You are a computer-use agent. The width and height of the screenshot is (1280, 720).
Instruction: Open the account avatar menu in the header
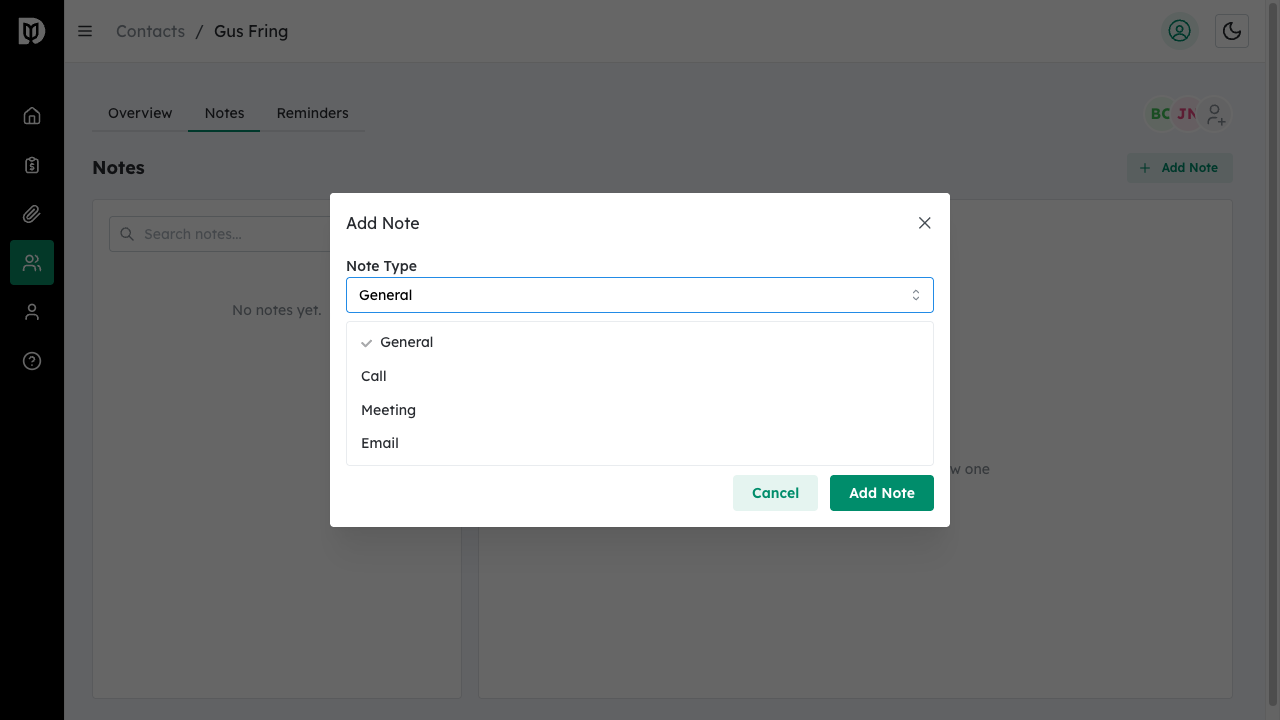coord(1179,31)
